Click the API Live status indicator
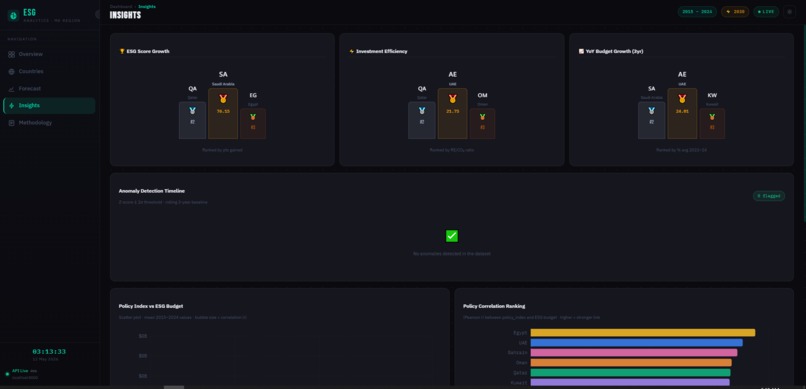This screenshot has height=389, width=806. (x=20, y=371)
